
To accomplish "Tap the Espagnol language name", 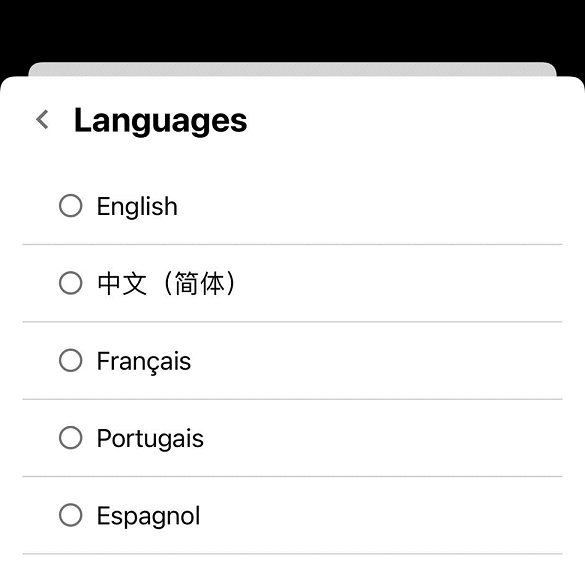I will pyautogui.click(x=148, y=516).
